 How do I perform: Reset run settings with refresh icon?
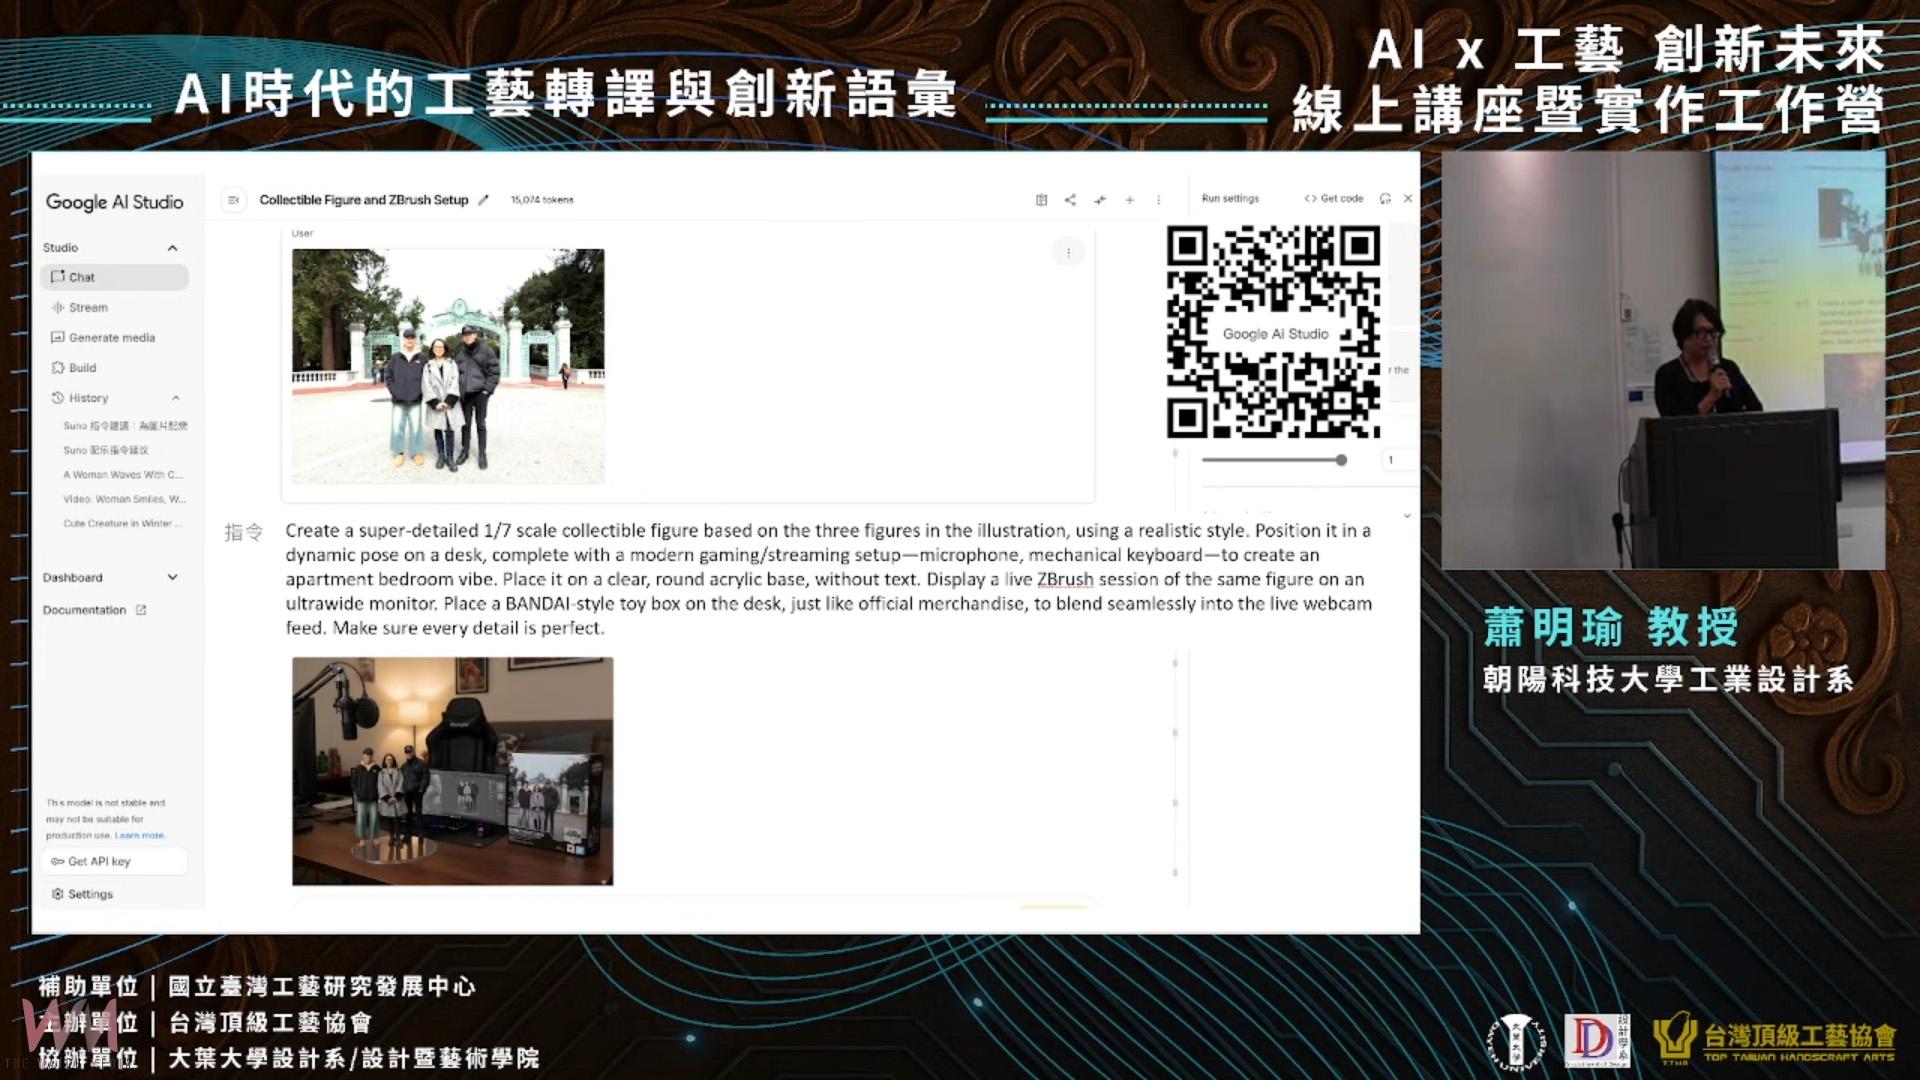tap(1385, 198)
